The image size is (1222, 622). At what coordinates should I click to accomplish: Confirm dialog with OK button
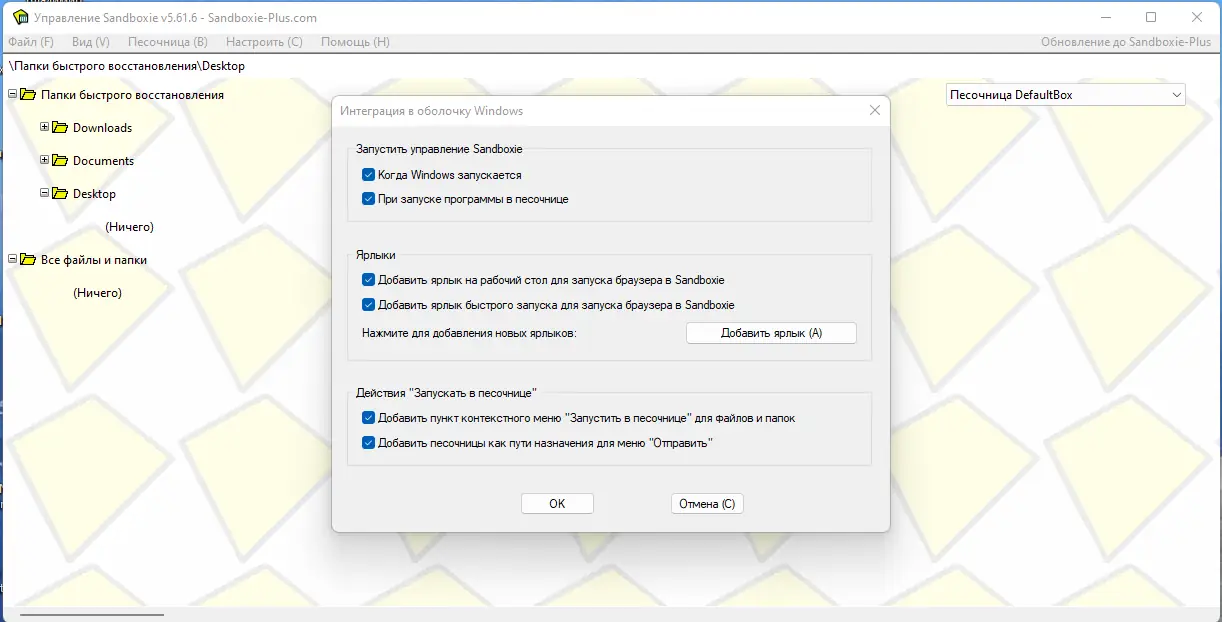pyautogui.click(x=557, y=504)
